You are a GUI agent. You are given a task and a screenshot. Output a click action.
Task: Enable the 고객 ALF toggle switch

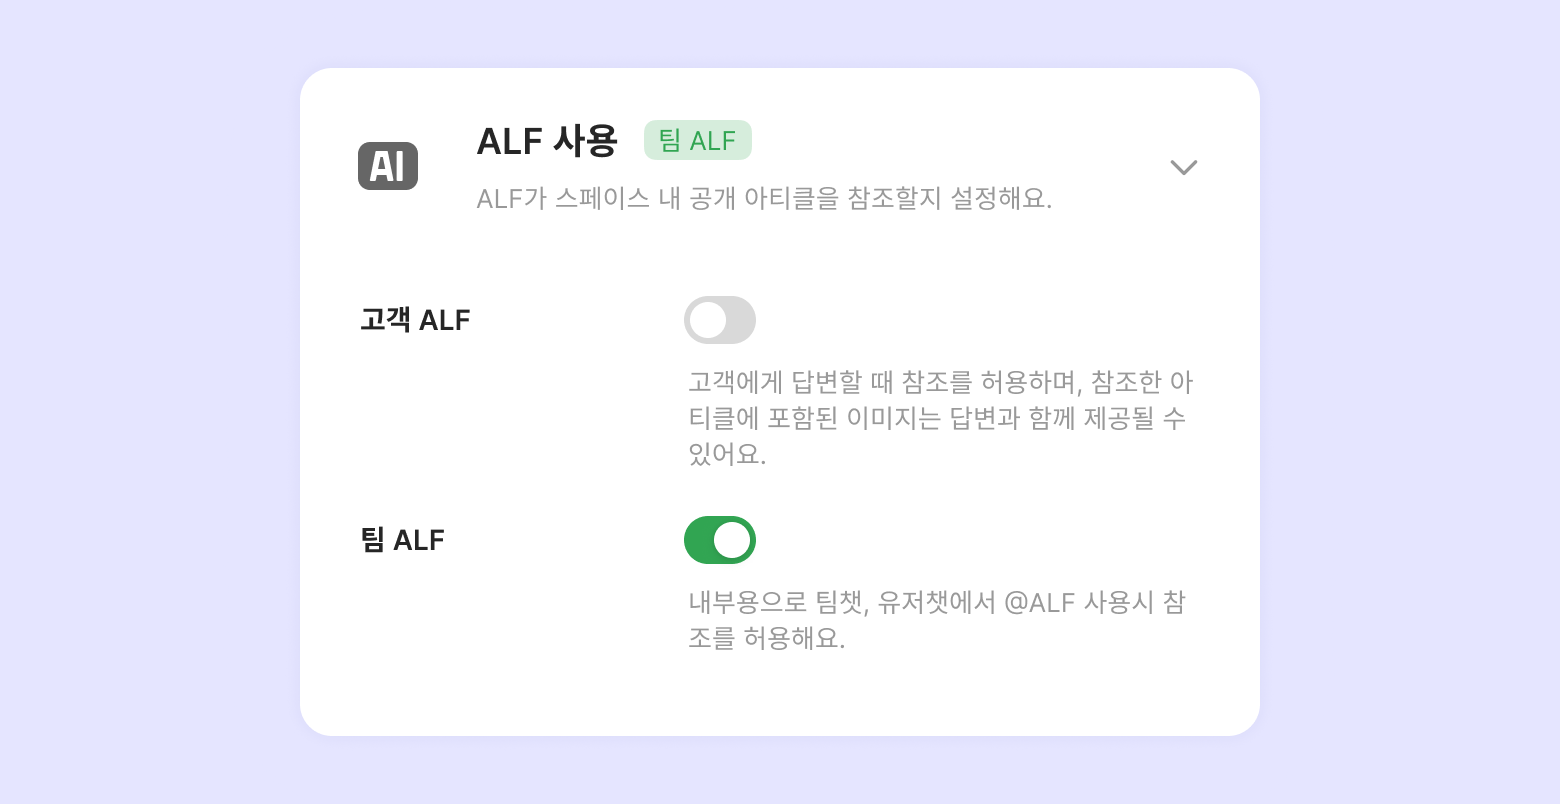tap(719, 320)
